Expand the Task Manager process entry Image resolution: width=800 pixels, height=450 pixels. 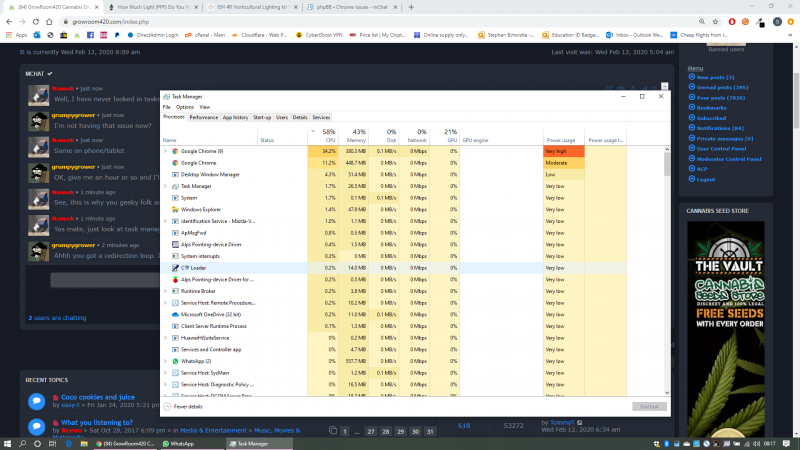[x=165, y=186]
